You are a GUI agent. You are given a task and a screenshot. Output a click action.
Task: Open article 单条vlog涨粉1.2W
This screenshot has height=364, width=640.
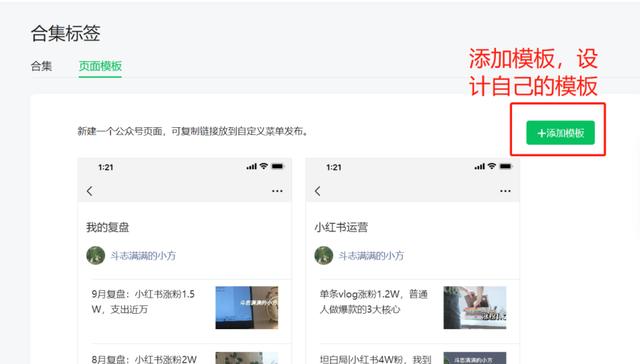coord(373,302)
